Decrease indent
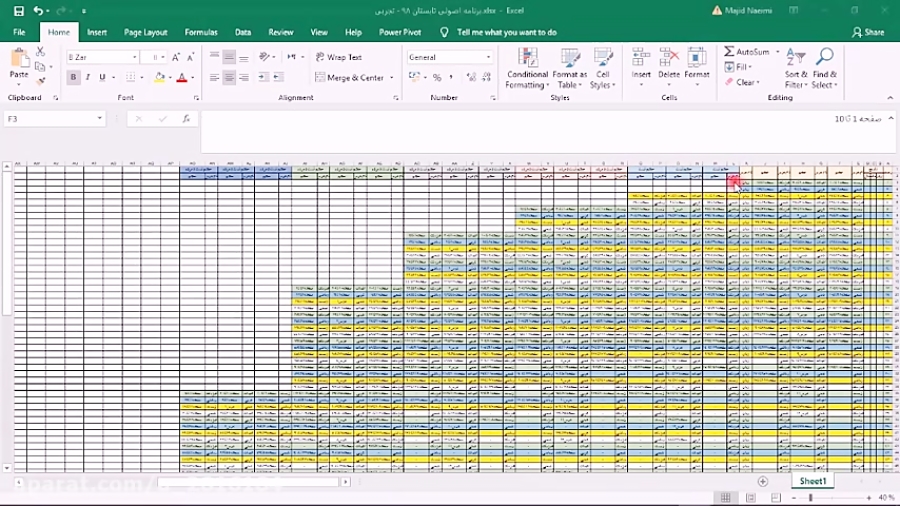Screen dimensions: 900x506 click(263, 77)
